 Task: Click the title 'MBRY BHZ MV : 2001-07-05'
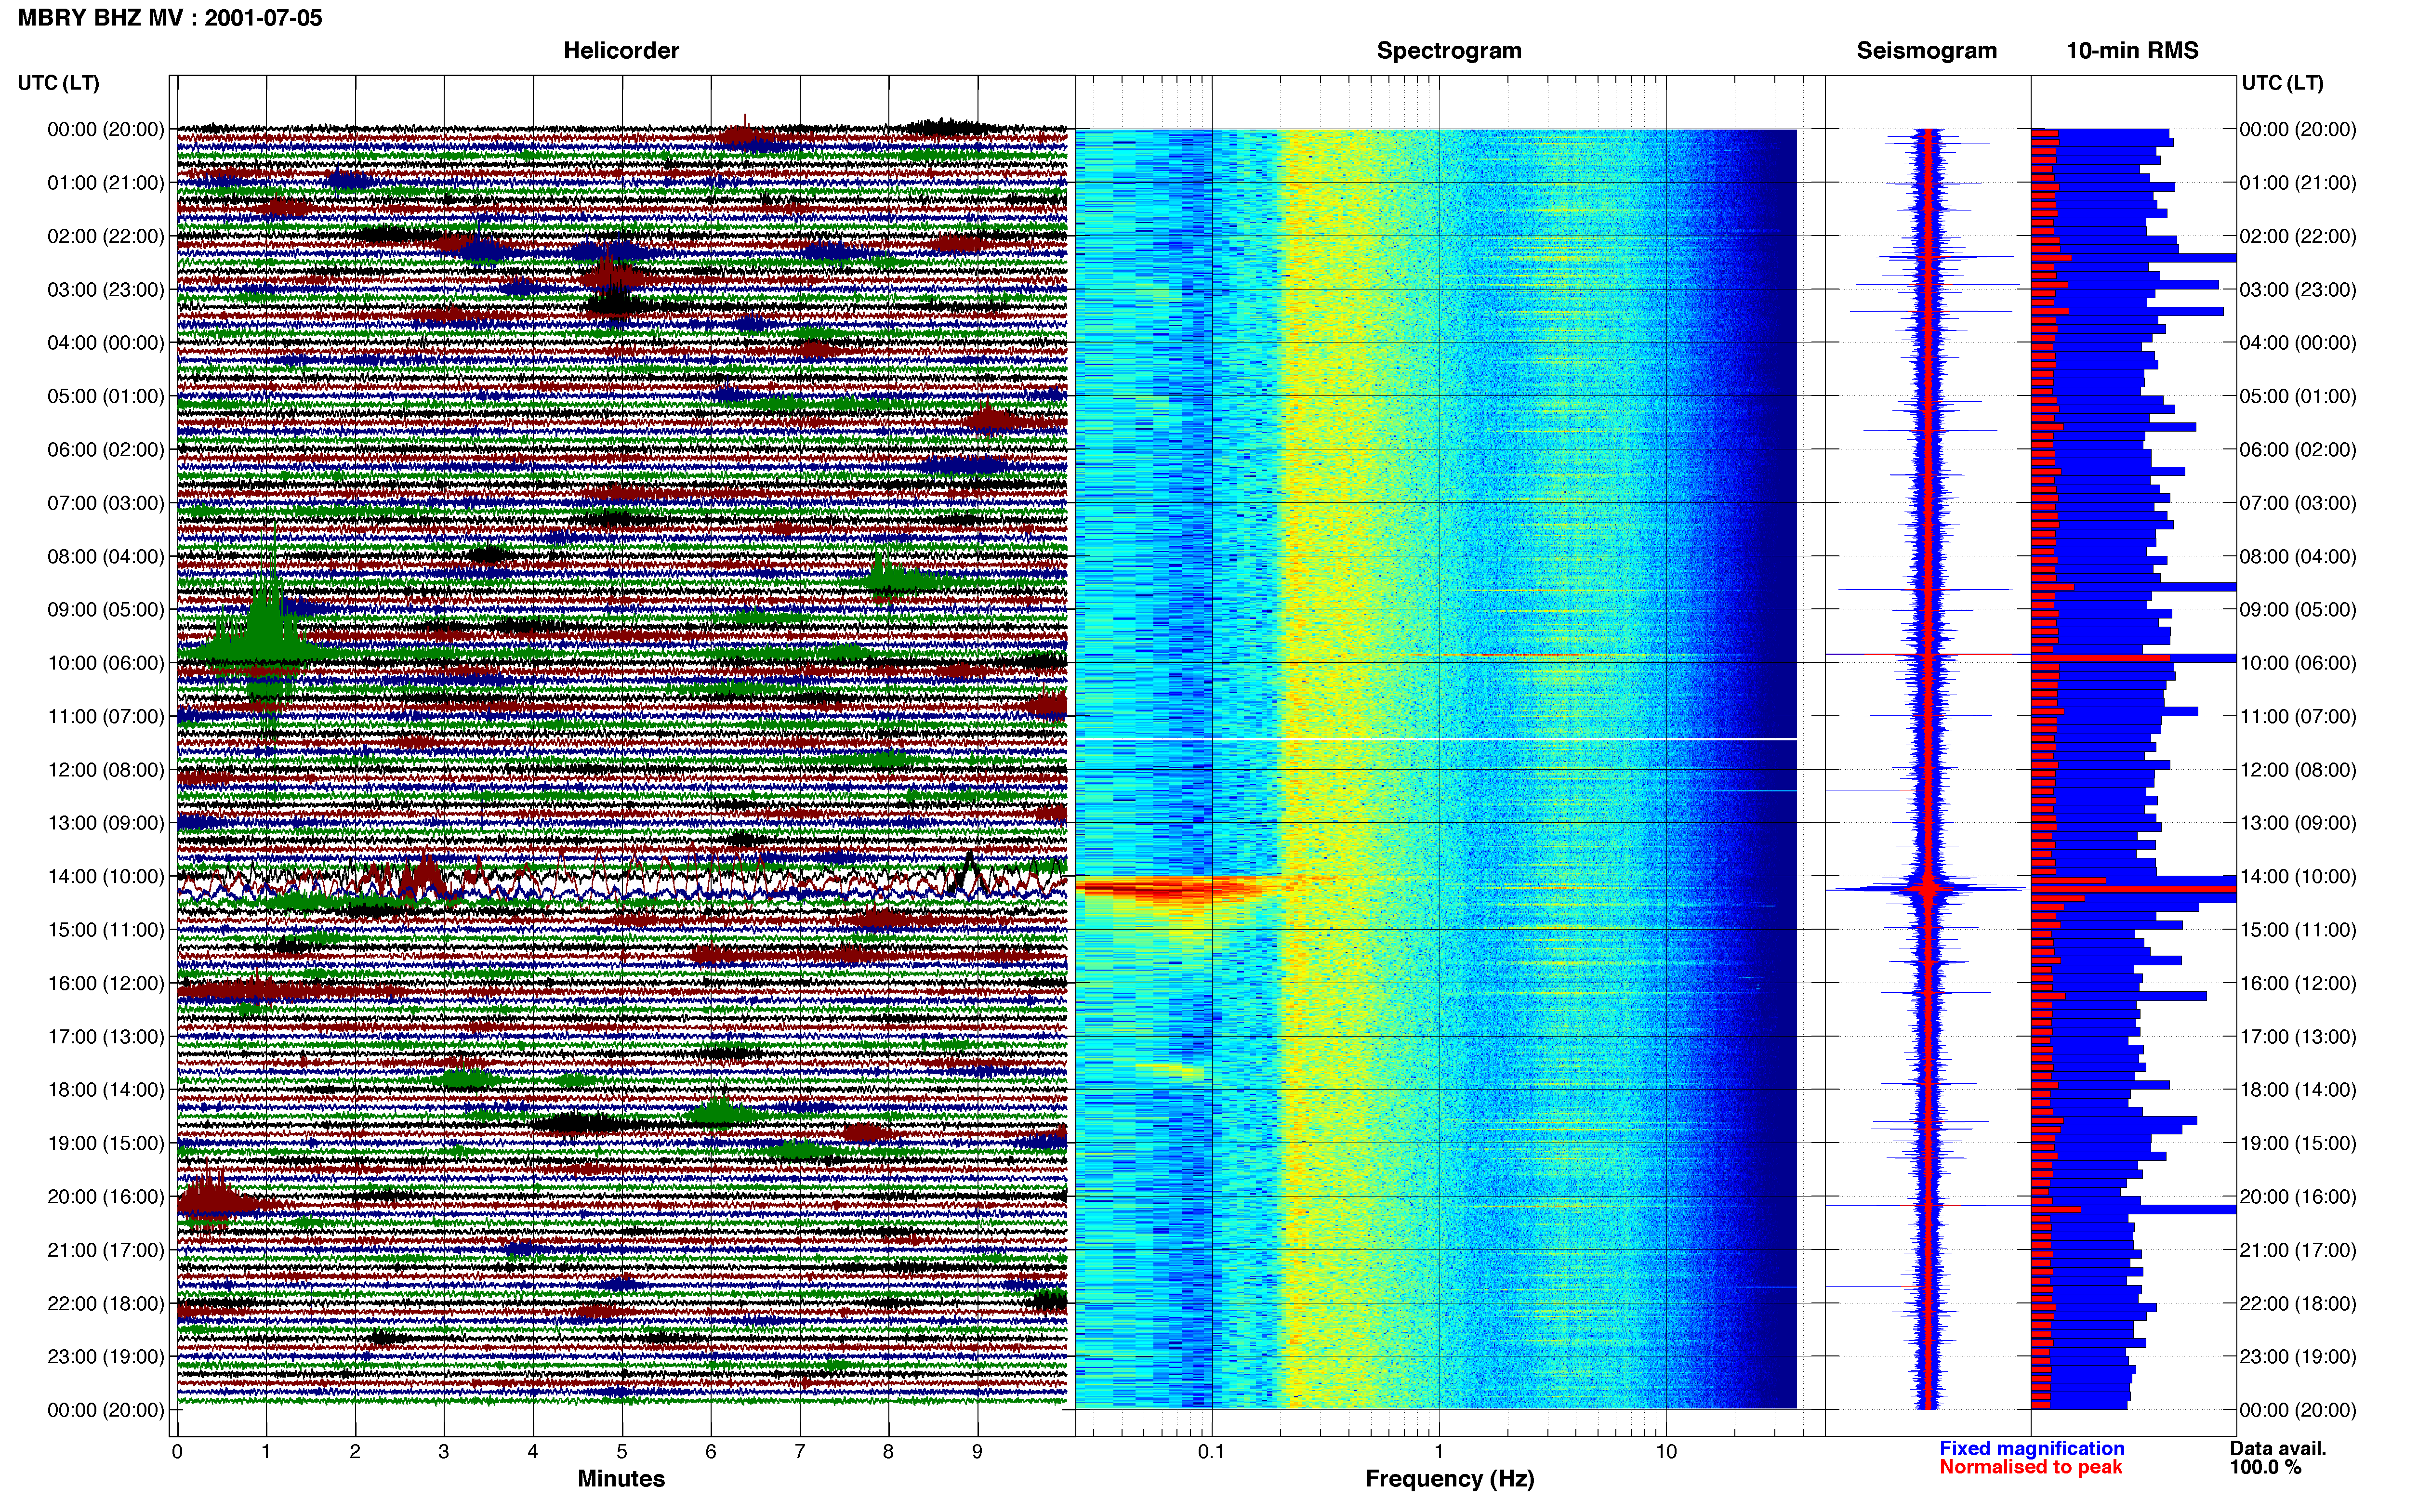coord(170,18)
